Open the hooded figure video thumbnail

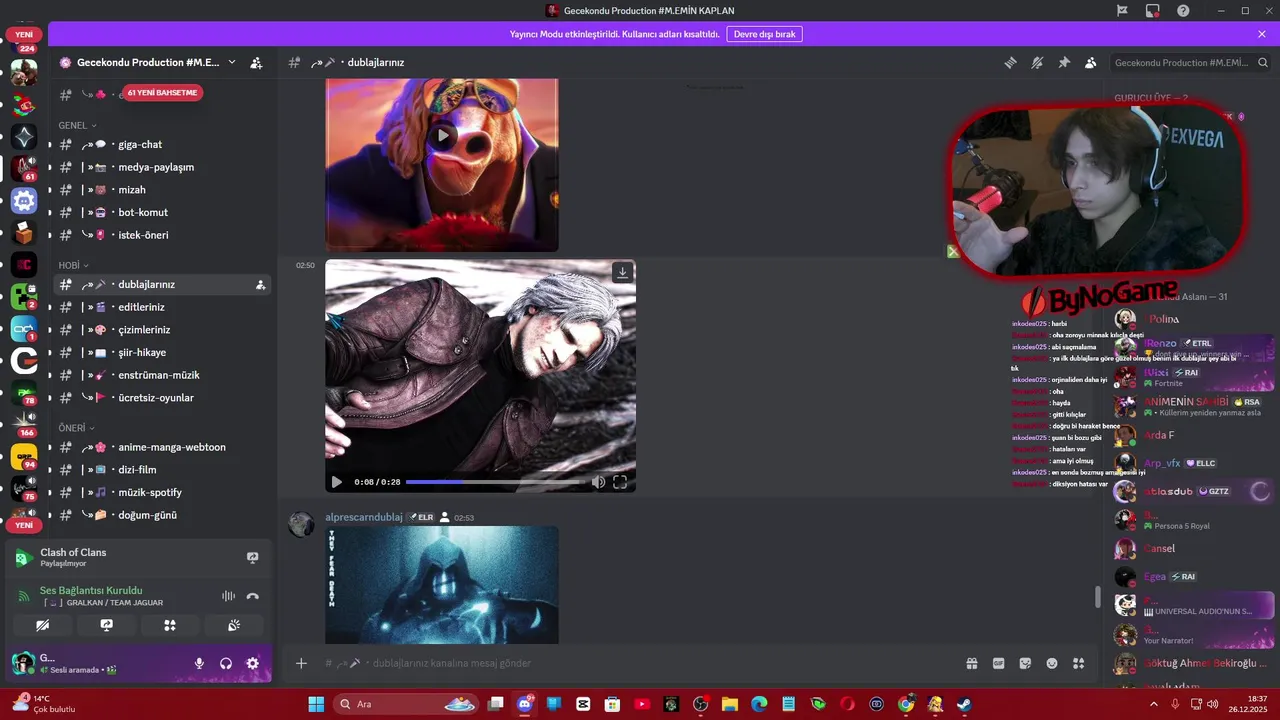pos(442,585)
